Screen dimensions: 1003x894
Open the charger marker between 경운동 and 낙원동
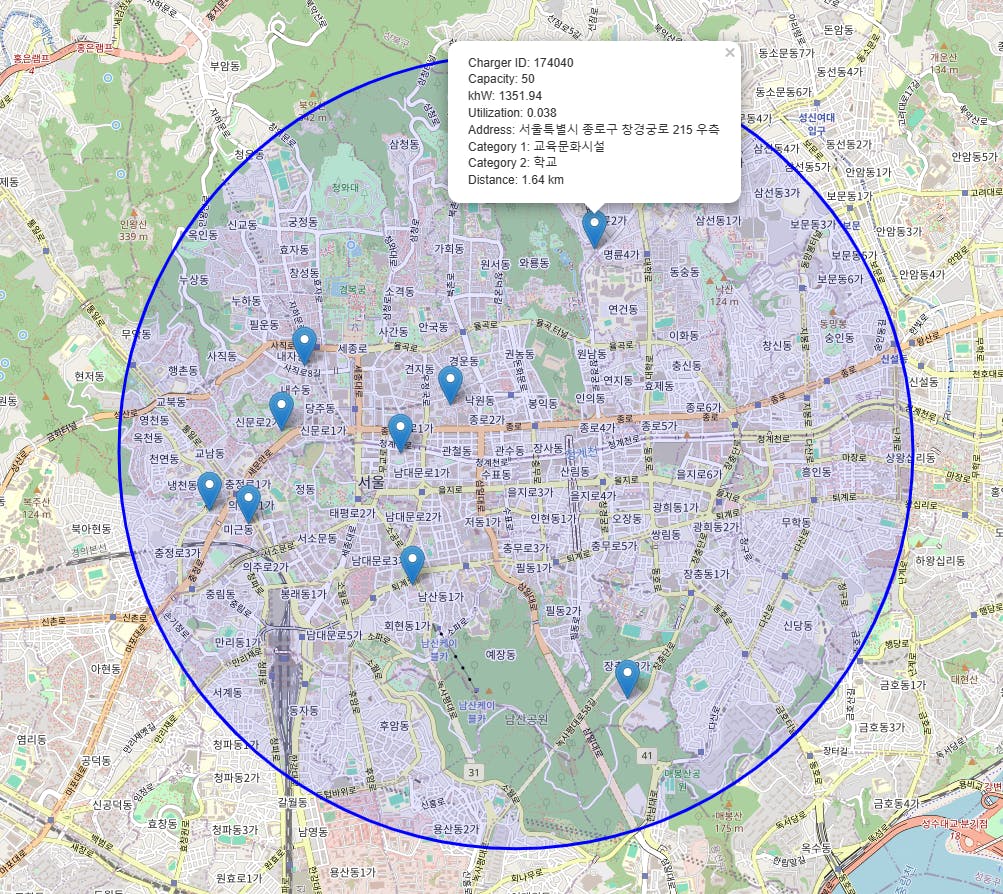(450, 384)
